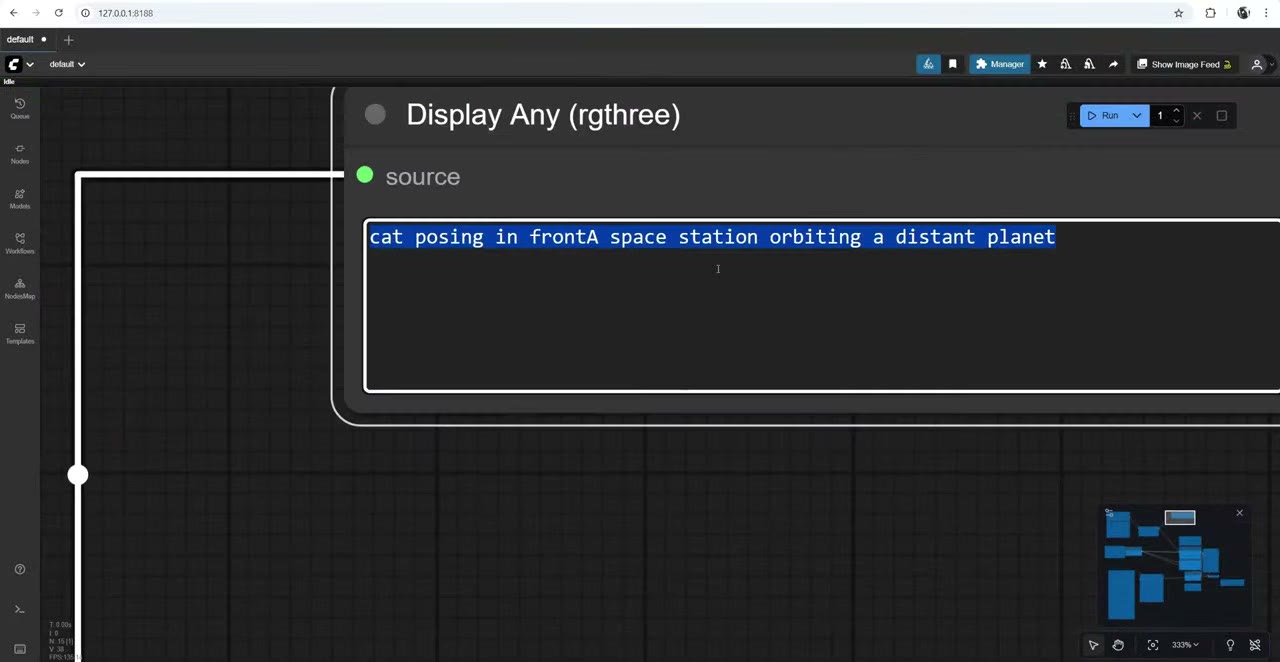The height and width of the screenshot is (662, 1280).
Task: Close the minimap panel
Action: [1239, 513]
